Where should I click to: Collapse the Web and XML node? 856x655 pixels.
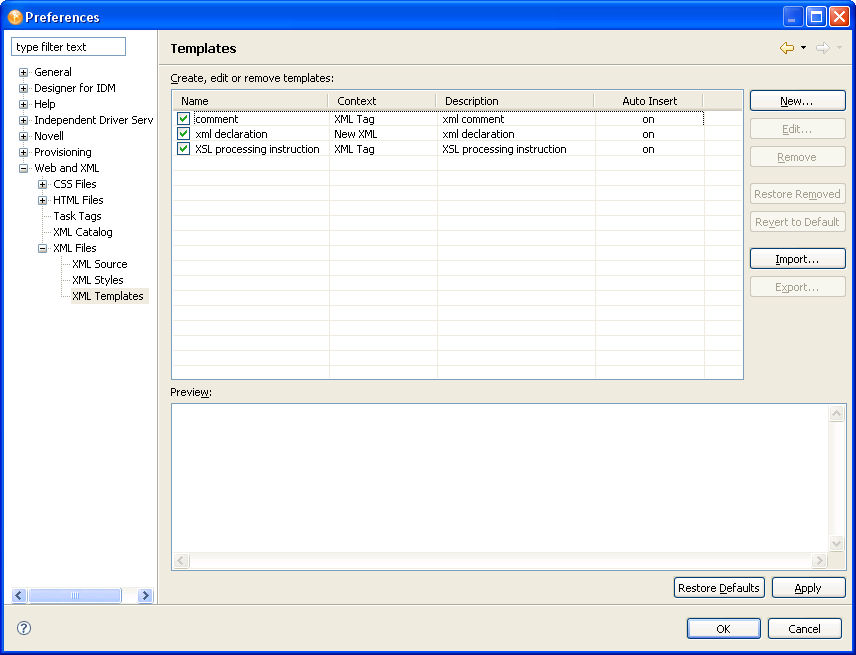point(23,168)
